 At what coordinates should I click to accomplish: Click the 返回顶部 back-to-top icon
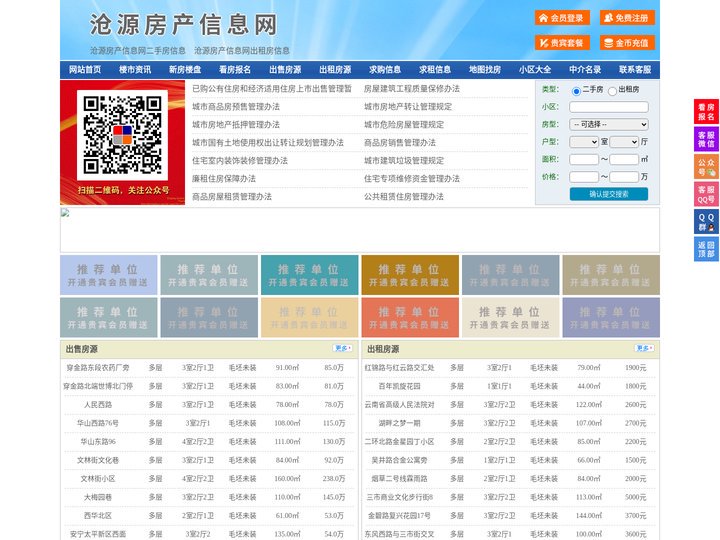point(706,249)
